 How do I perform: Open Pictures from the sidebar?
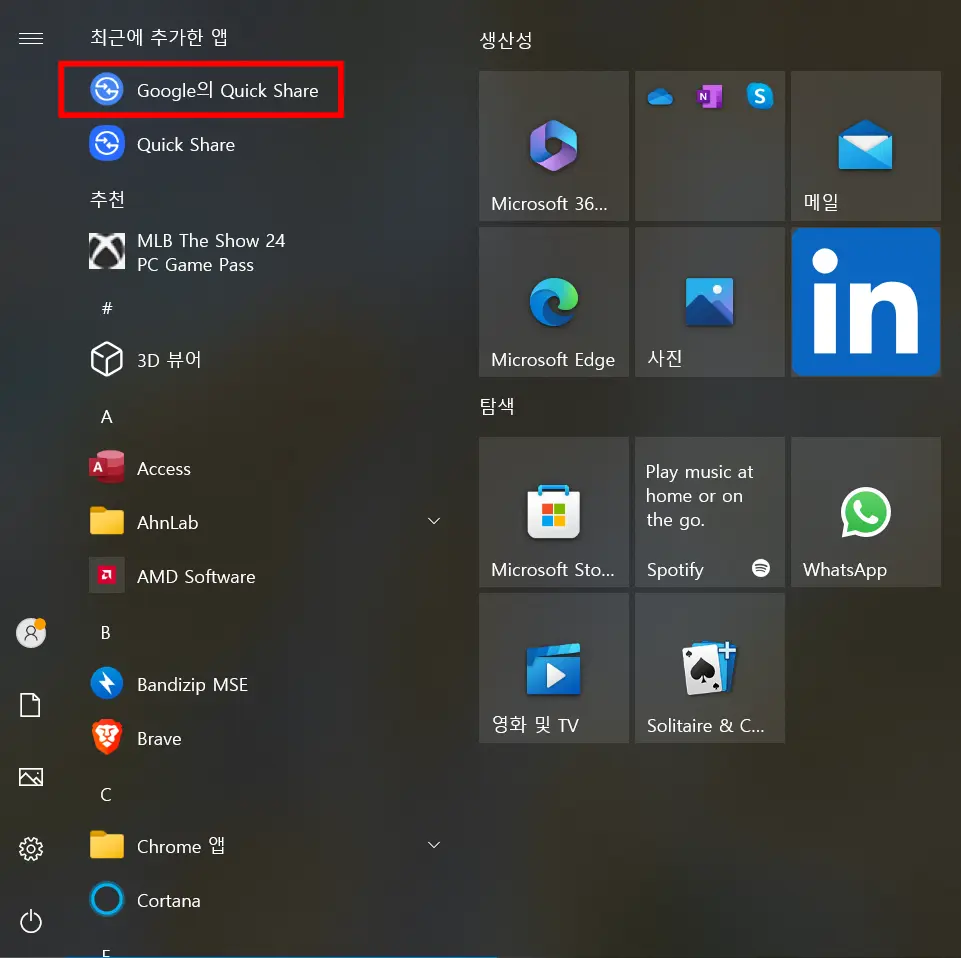(31, 777)
